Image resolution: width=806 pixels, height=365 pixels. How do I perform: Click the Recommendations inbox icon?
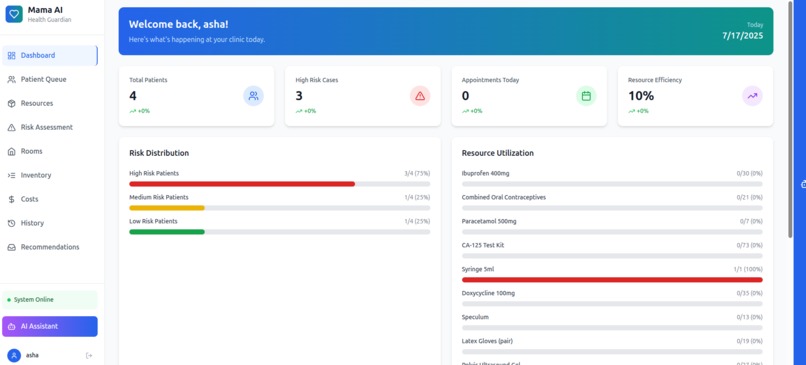(x=11, y=247)
